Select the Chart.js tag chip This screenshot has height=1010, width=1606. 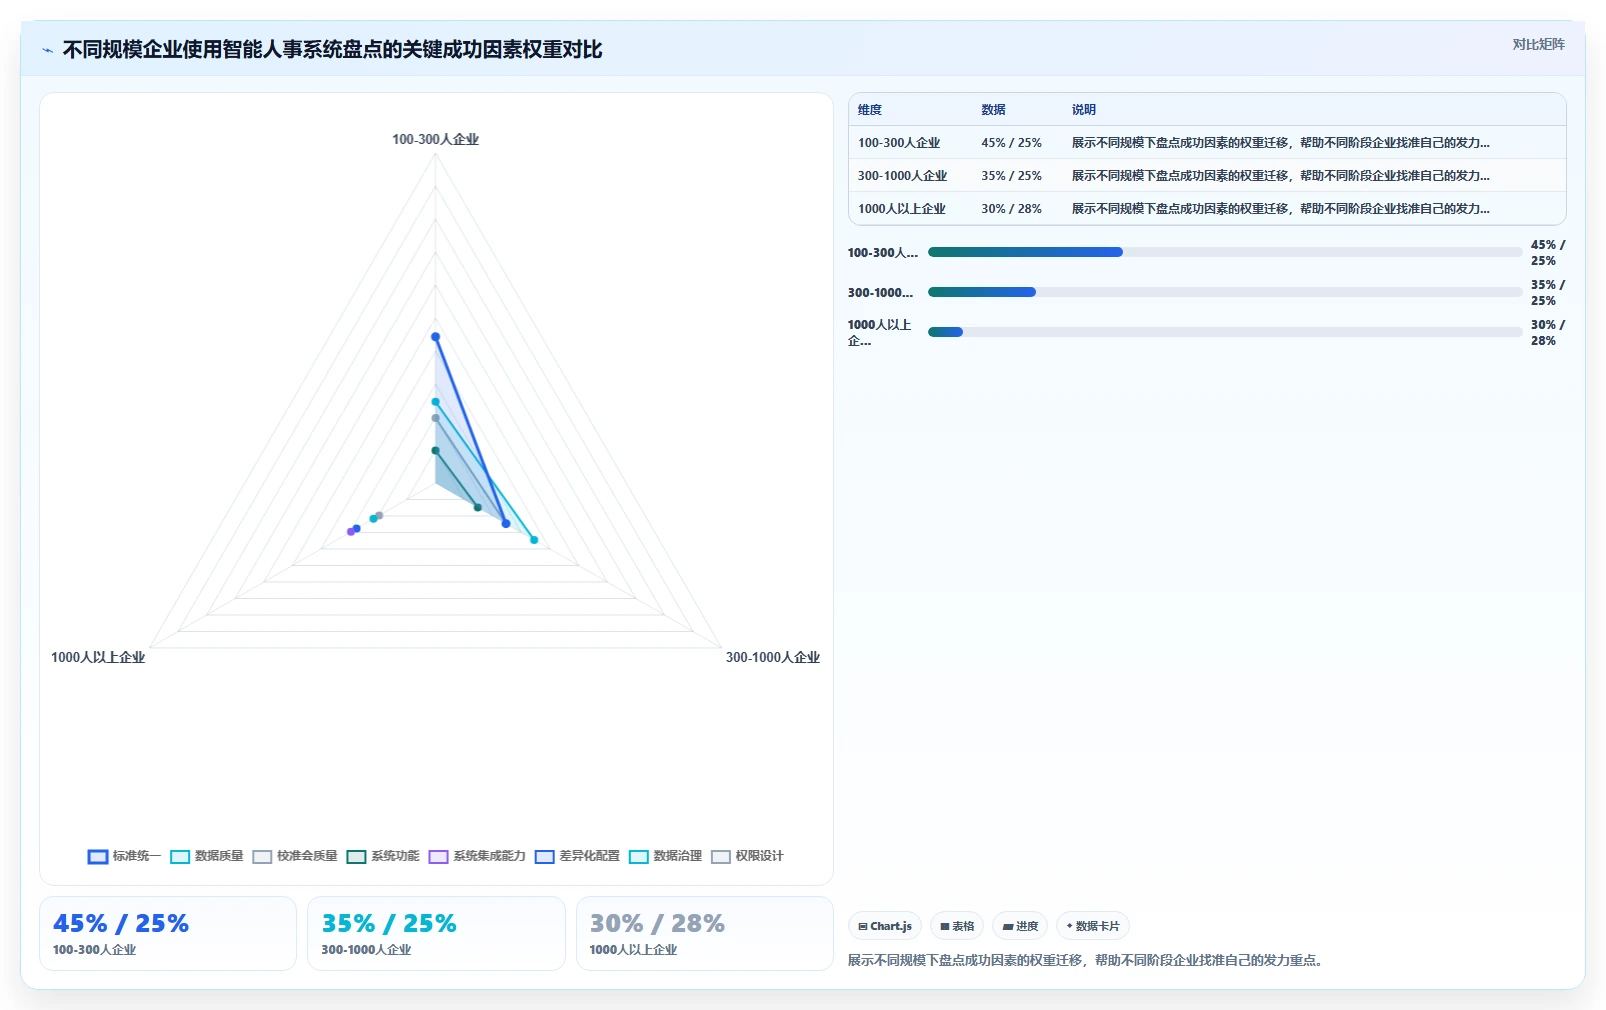coord(885,926)
